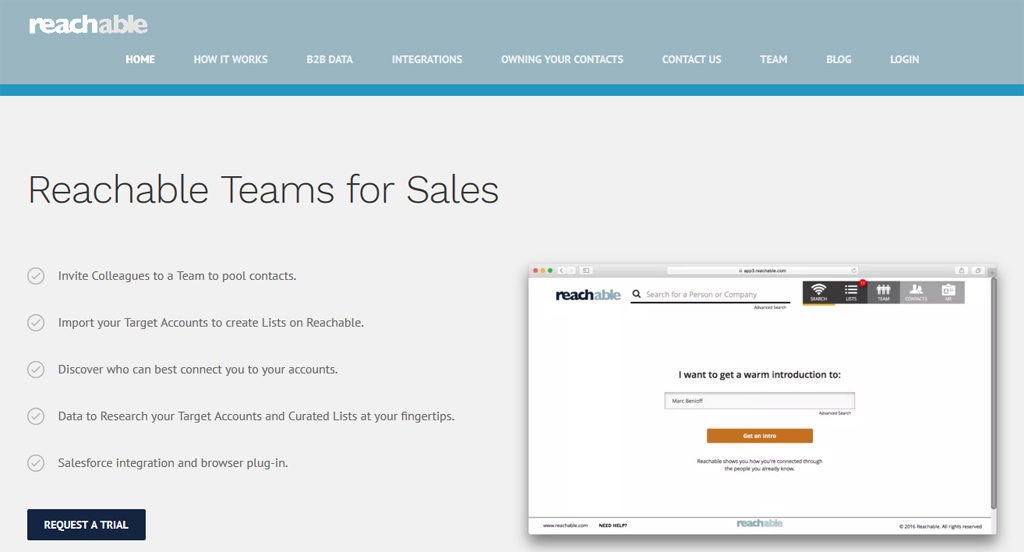Click the check icon beside Import your Target Accounts
This screenshot has width=1024, height=552.
tap(36, 323)
